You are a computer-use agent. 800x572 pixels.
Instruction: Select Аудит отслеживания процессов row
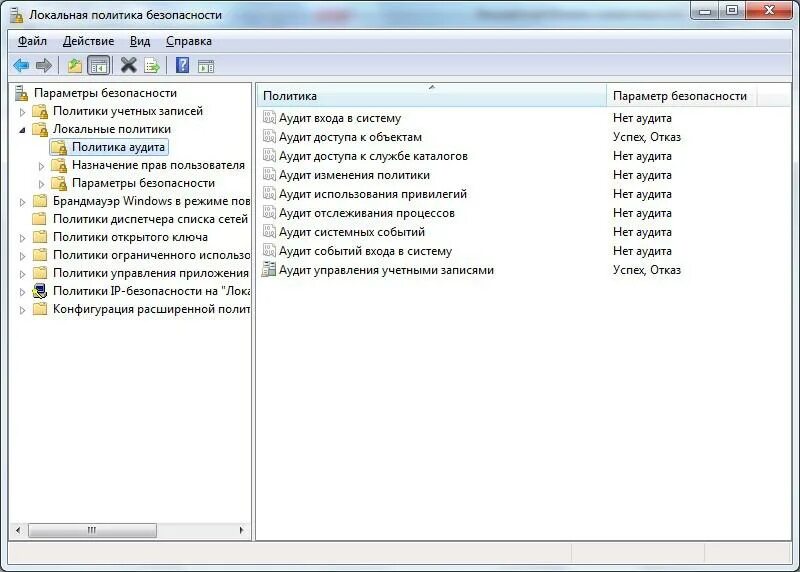[x=366, y=213]
